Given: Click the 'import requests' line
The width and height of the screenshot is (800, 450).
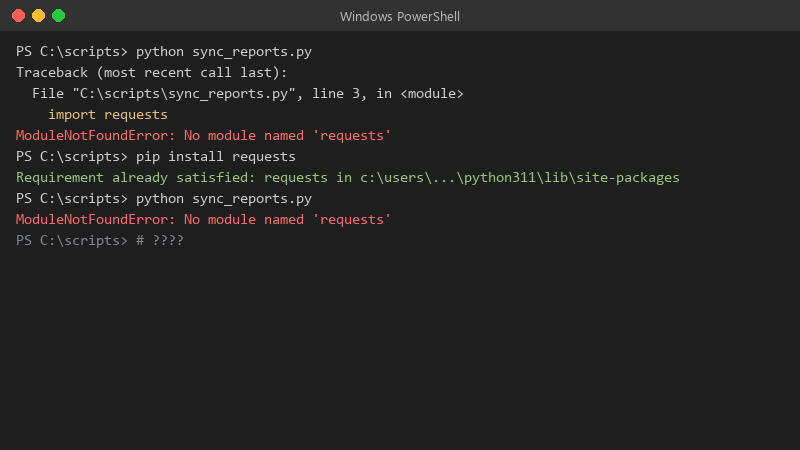Looking at the screenshot, I should (108, 115).
